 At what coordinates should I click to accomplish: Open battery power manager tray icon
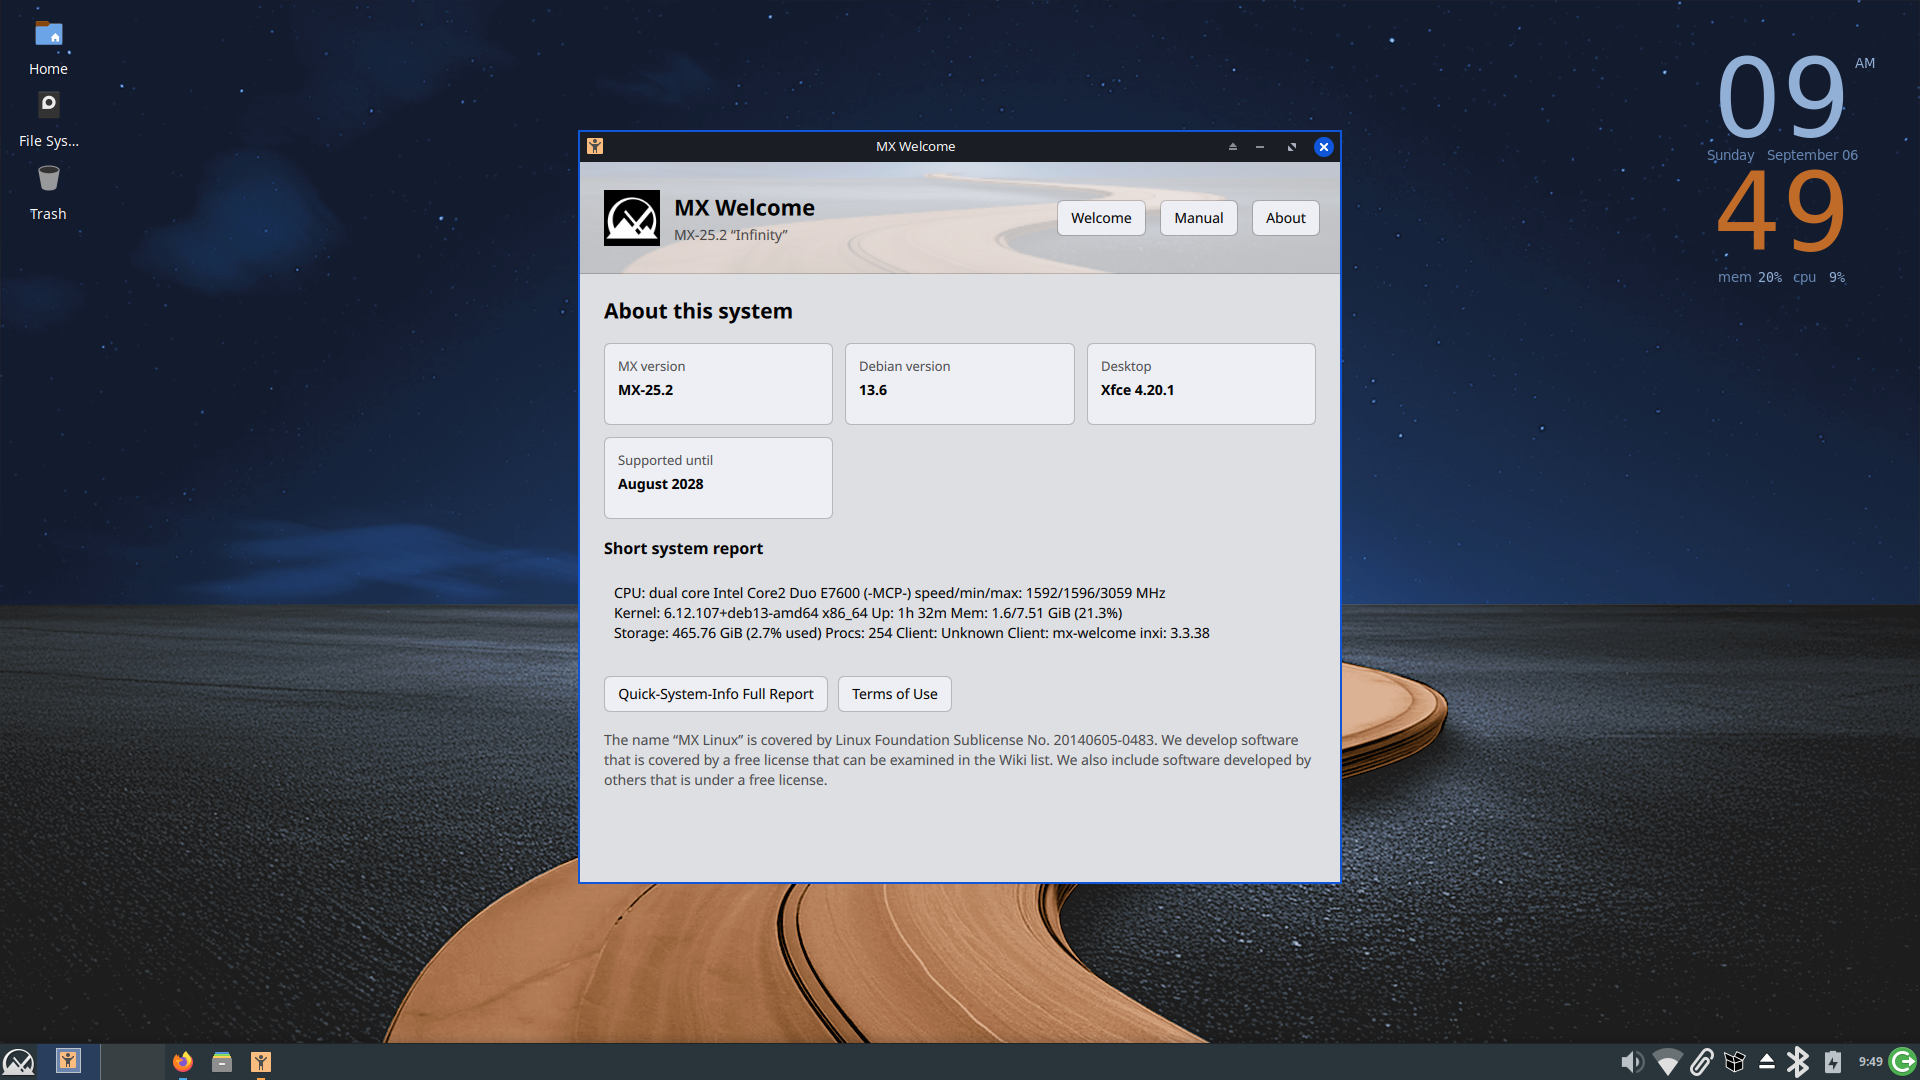click(1832, 1062)
